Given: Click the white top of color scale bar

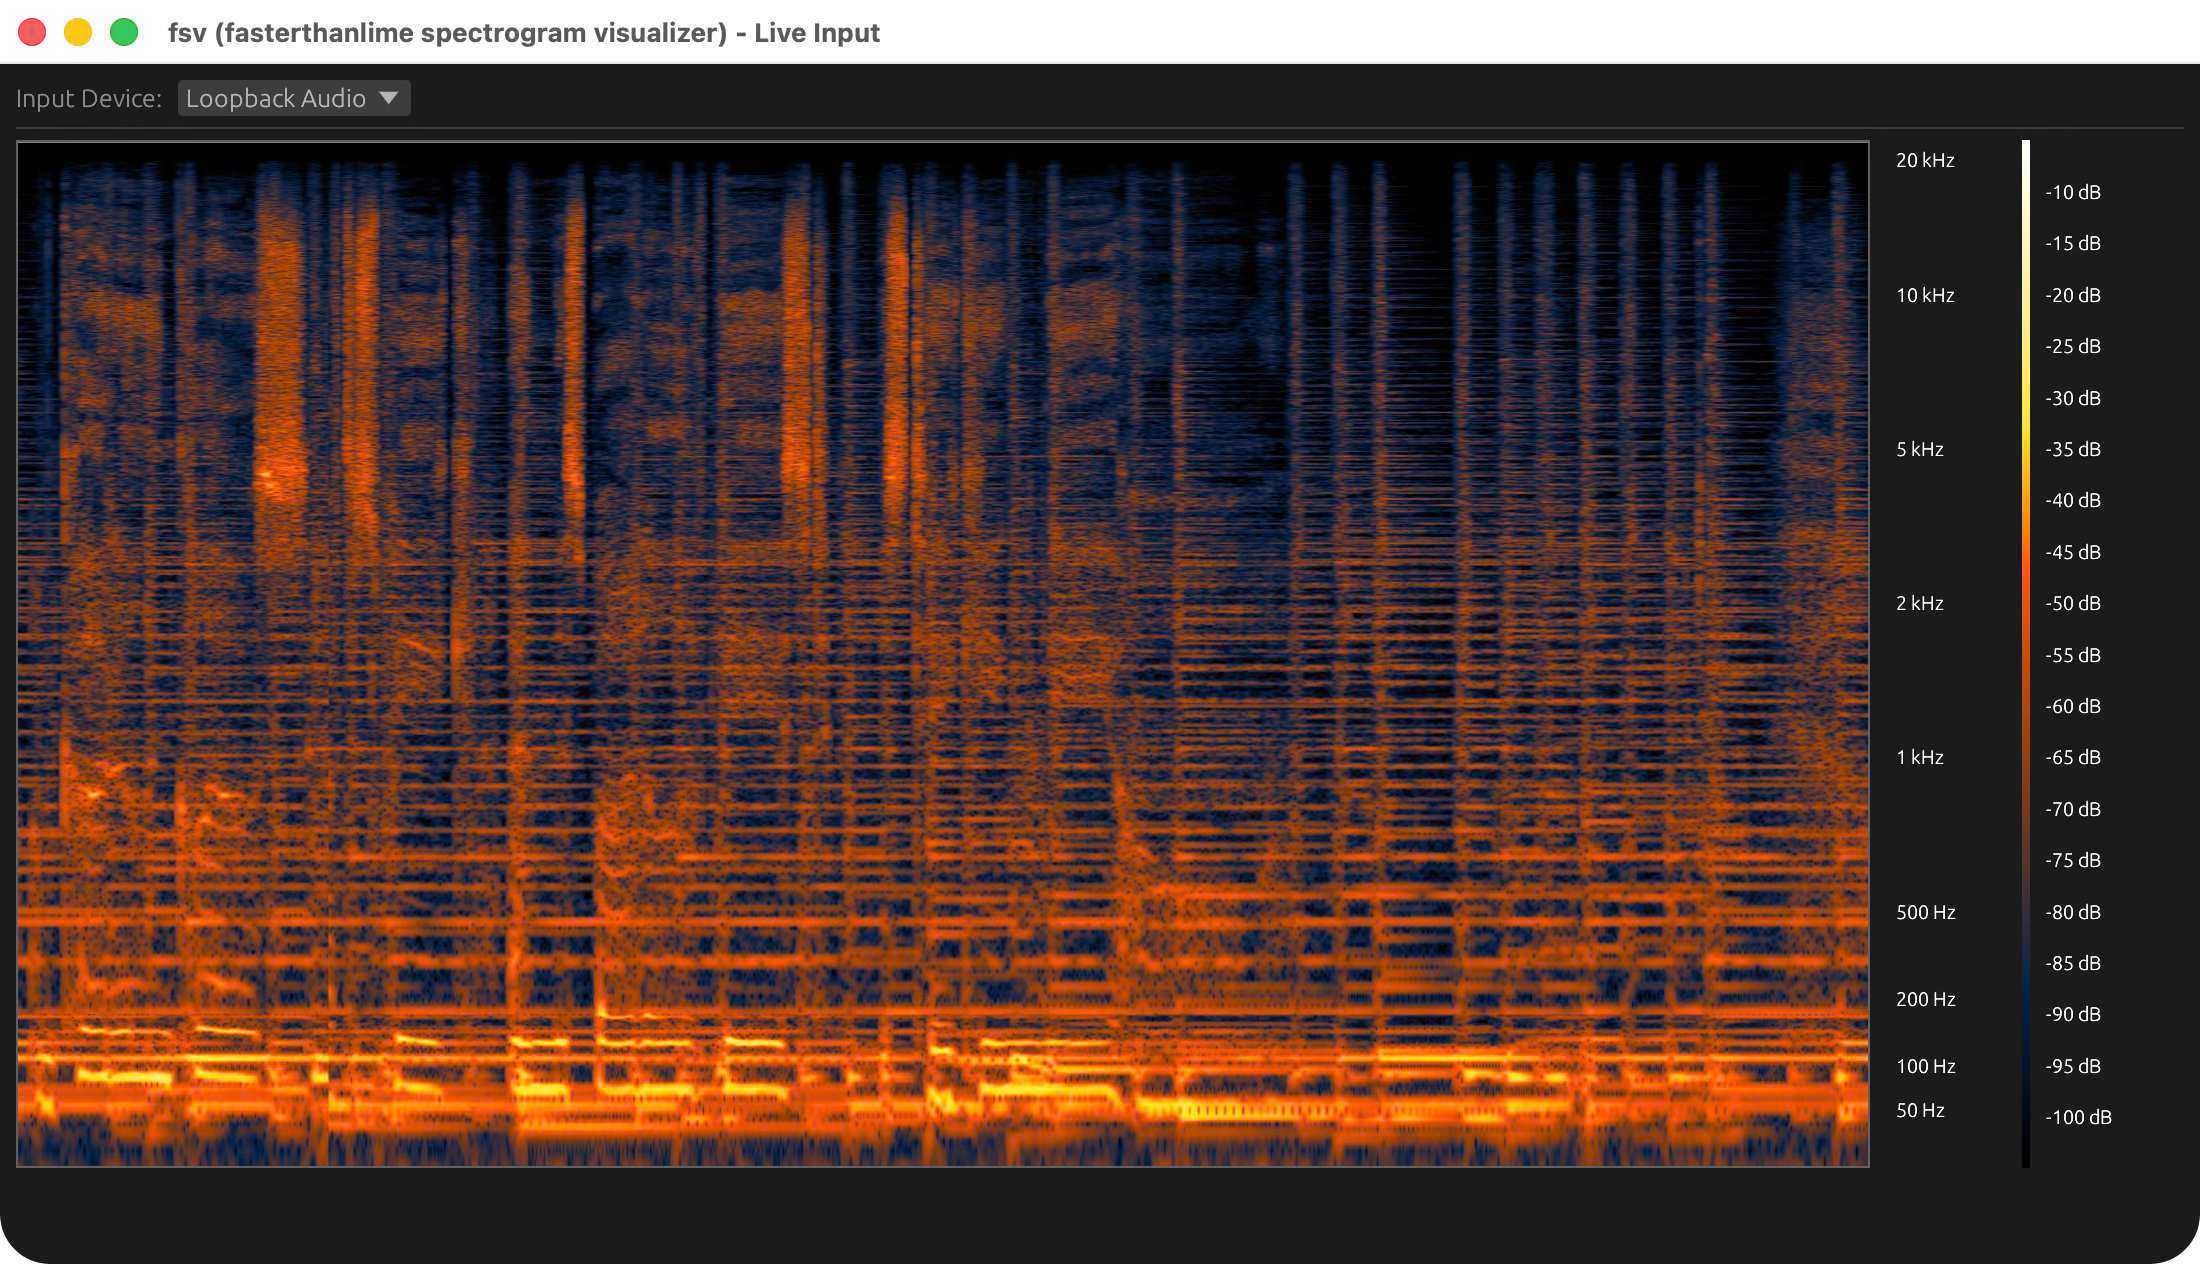Looking at the screenshot, I should click(2025, 150).
